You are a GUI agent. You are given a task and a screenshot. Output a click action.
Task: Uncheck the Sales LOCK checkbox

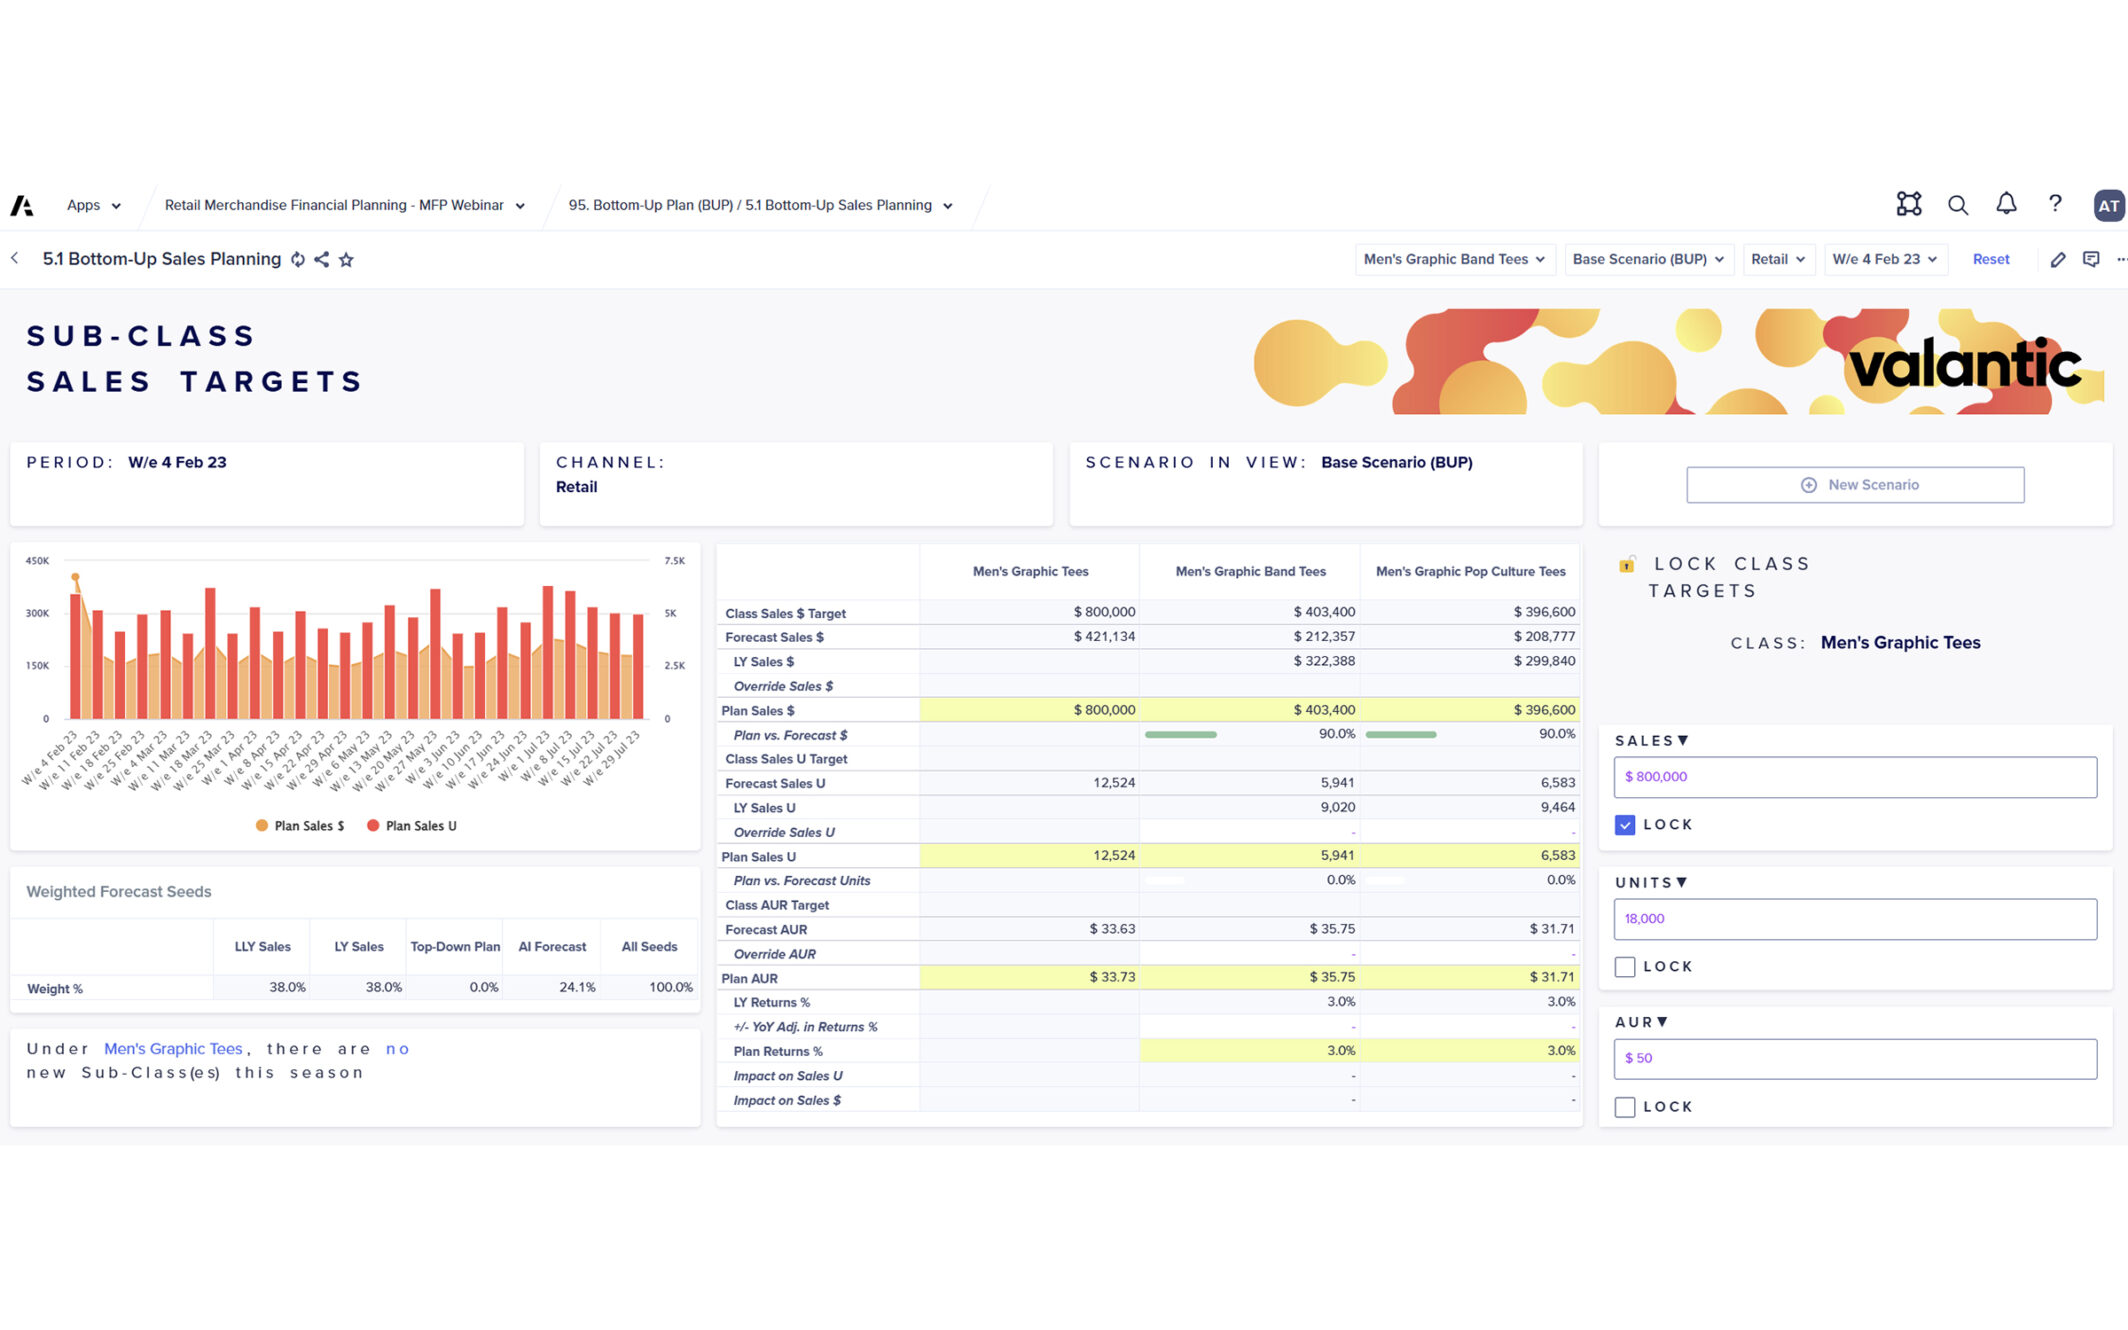[x=1625, y=825]
